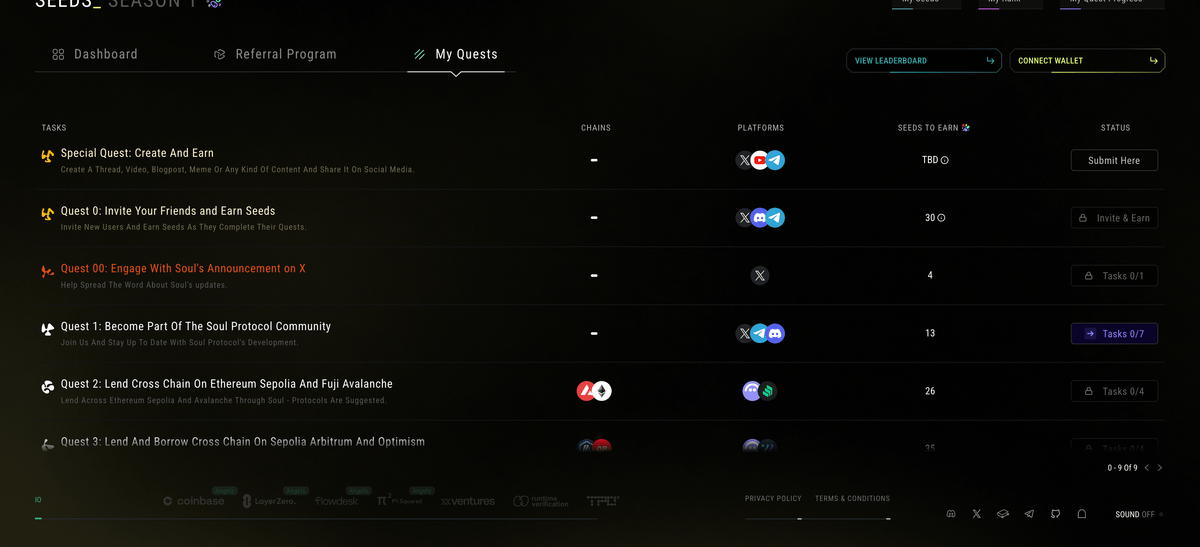Click the Discord icon in Quest 0 row

(x=760, y=218)
